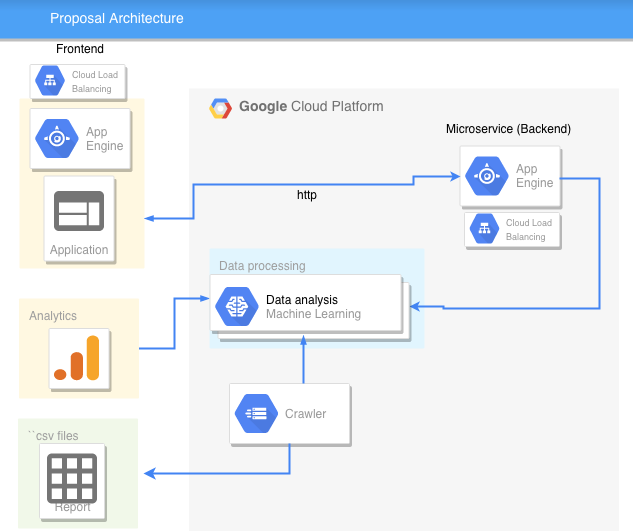Click the frontend Cloud Load Balancing icon
The height and width of the screenshot is (531, 633).
point(51,82)
